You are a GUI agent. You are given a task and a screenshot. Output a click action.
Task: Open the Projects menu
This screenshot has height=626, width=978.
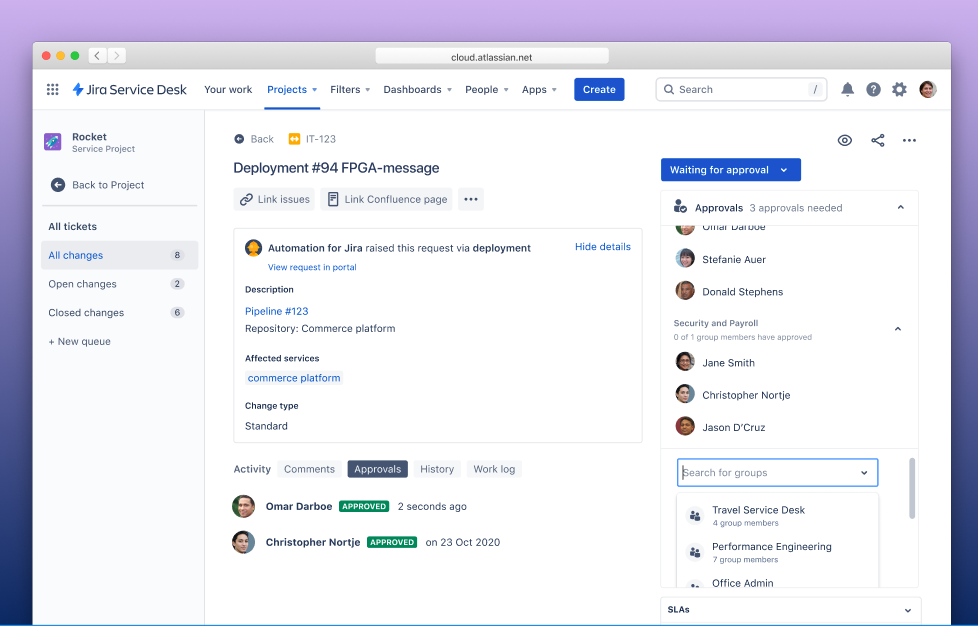[291, 89]
